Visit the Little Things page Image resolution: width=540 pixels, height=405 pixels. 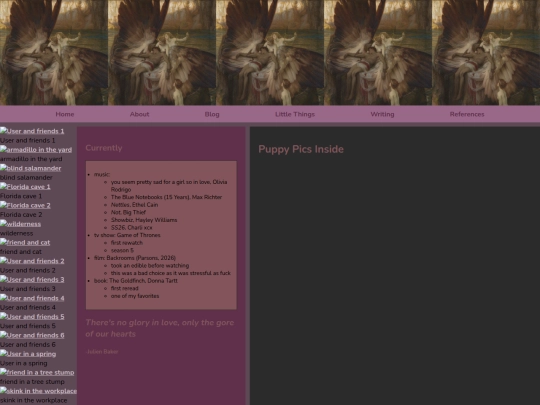click(295, 114)
